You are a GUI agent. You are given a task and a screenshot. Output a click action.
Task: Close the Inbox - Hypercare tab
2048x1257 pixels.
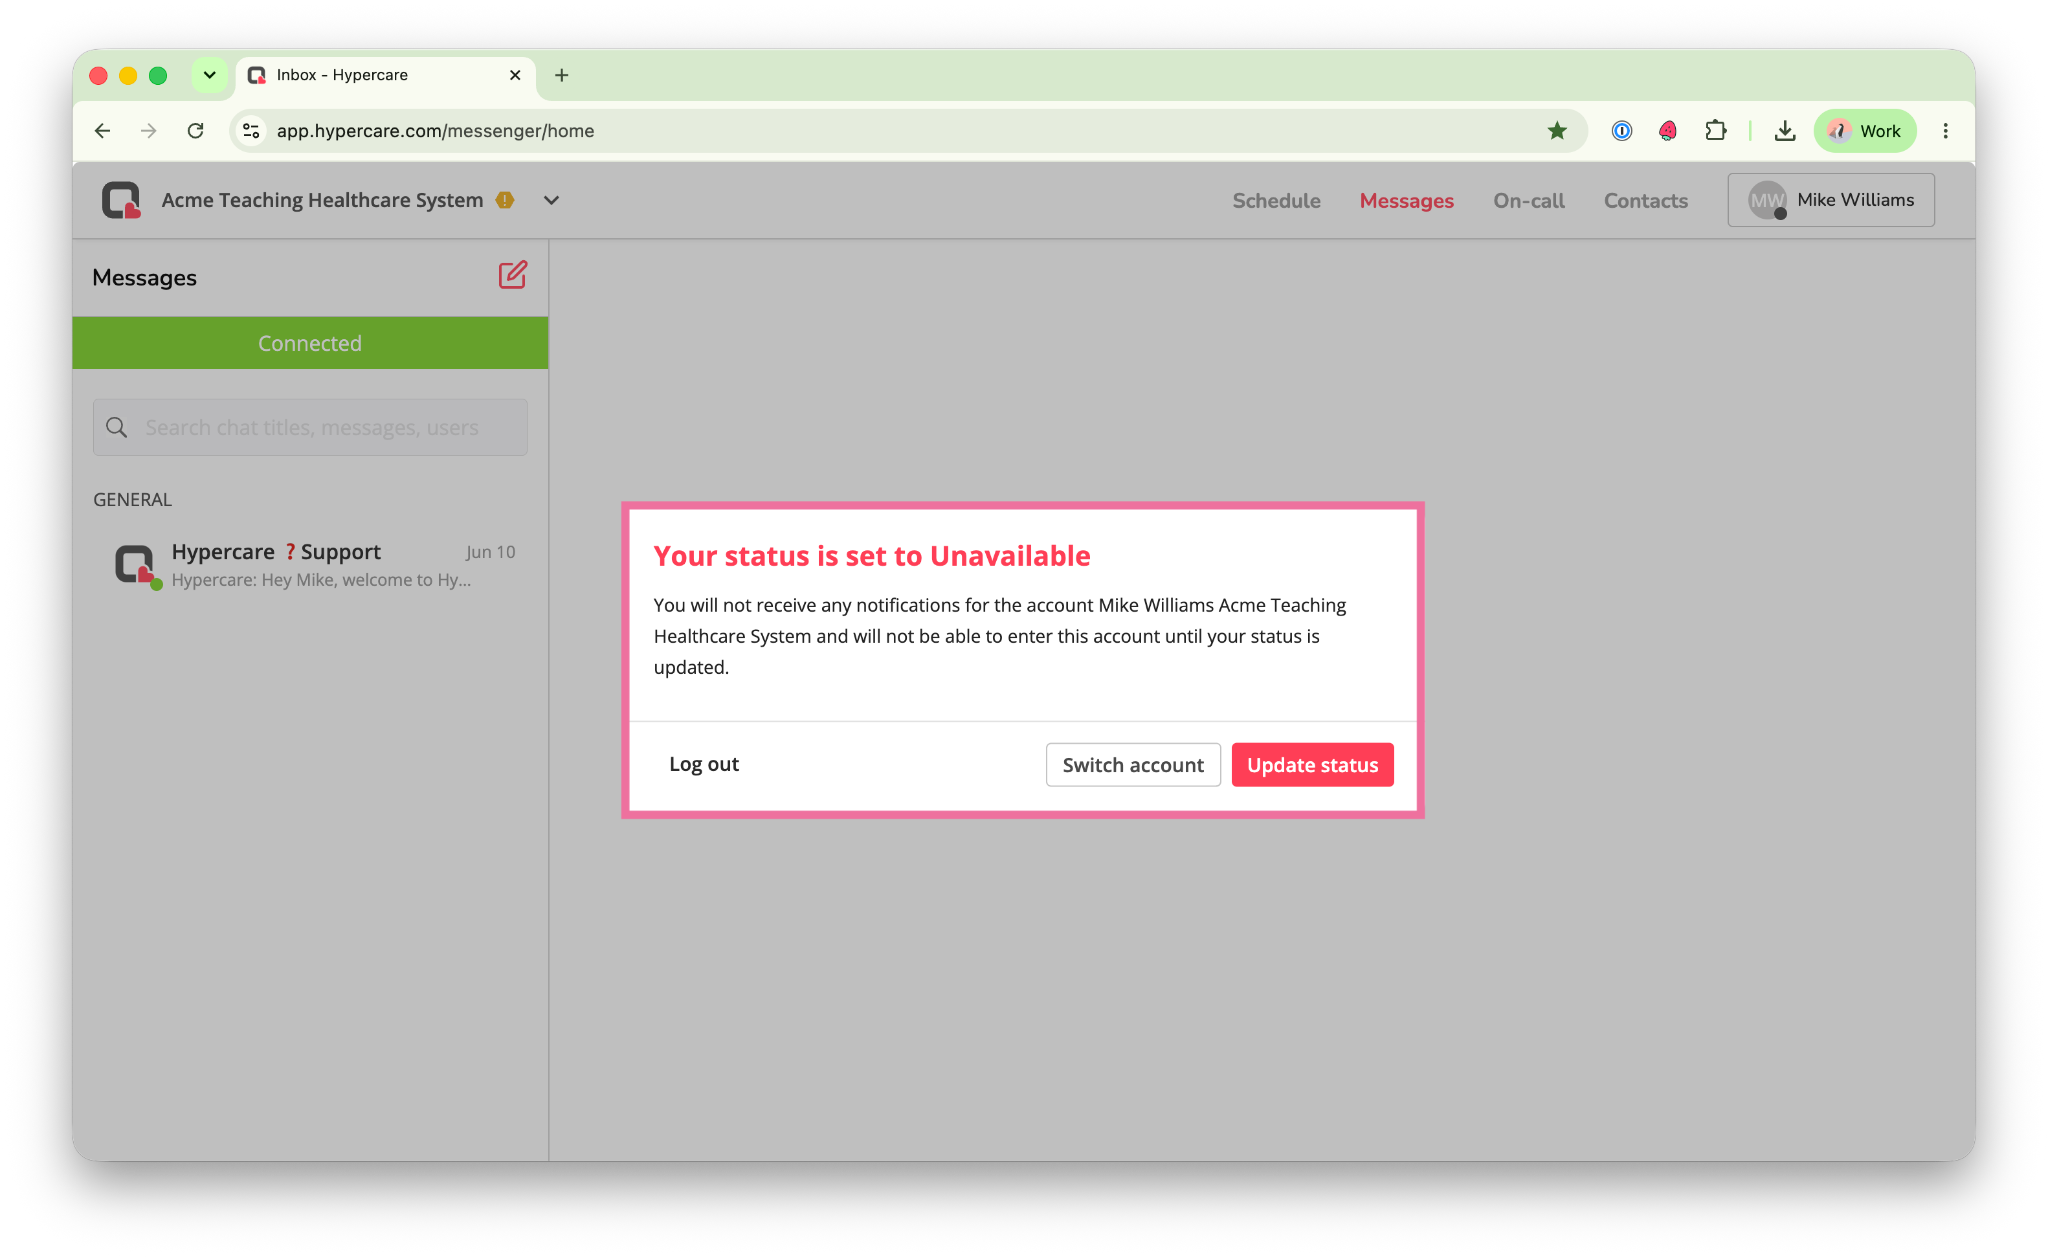[x=515, y=75]
